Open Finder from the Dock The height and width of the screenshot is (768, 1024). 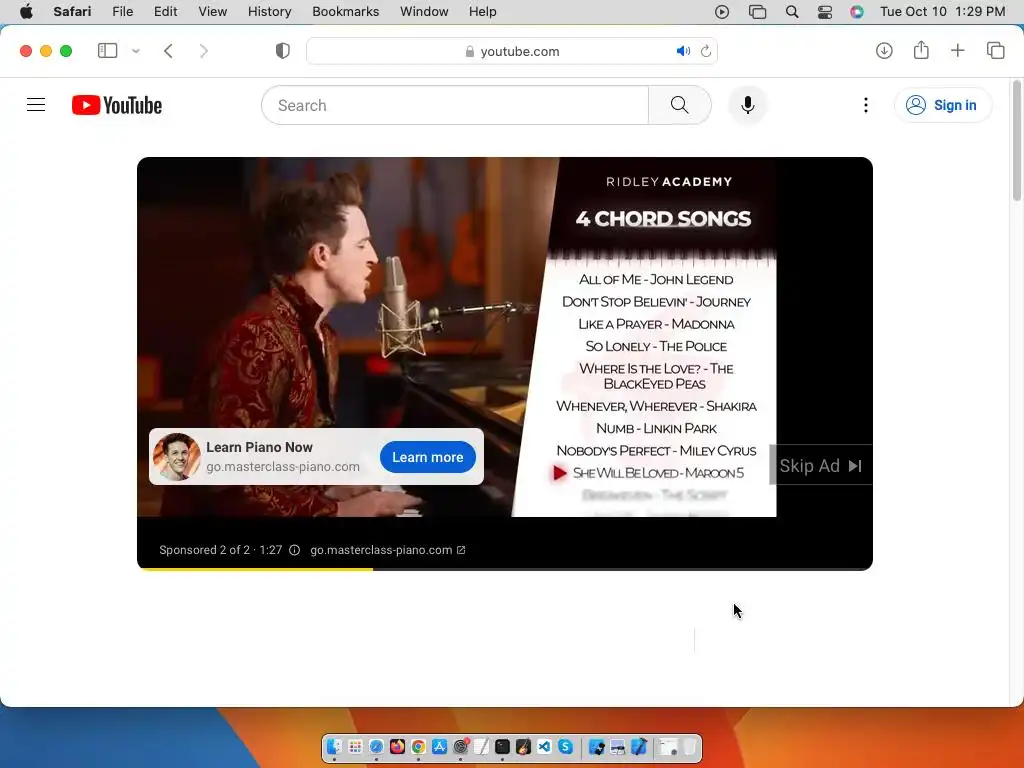[334, 746]
